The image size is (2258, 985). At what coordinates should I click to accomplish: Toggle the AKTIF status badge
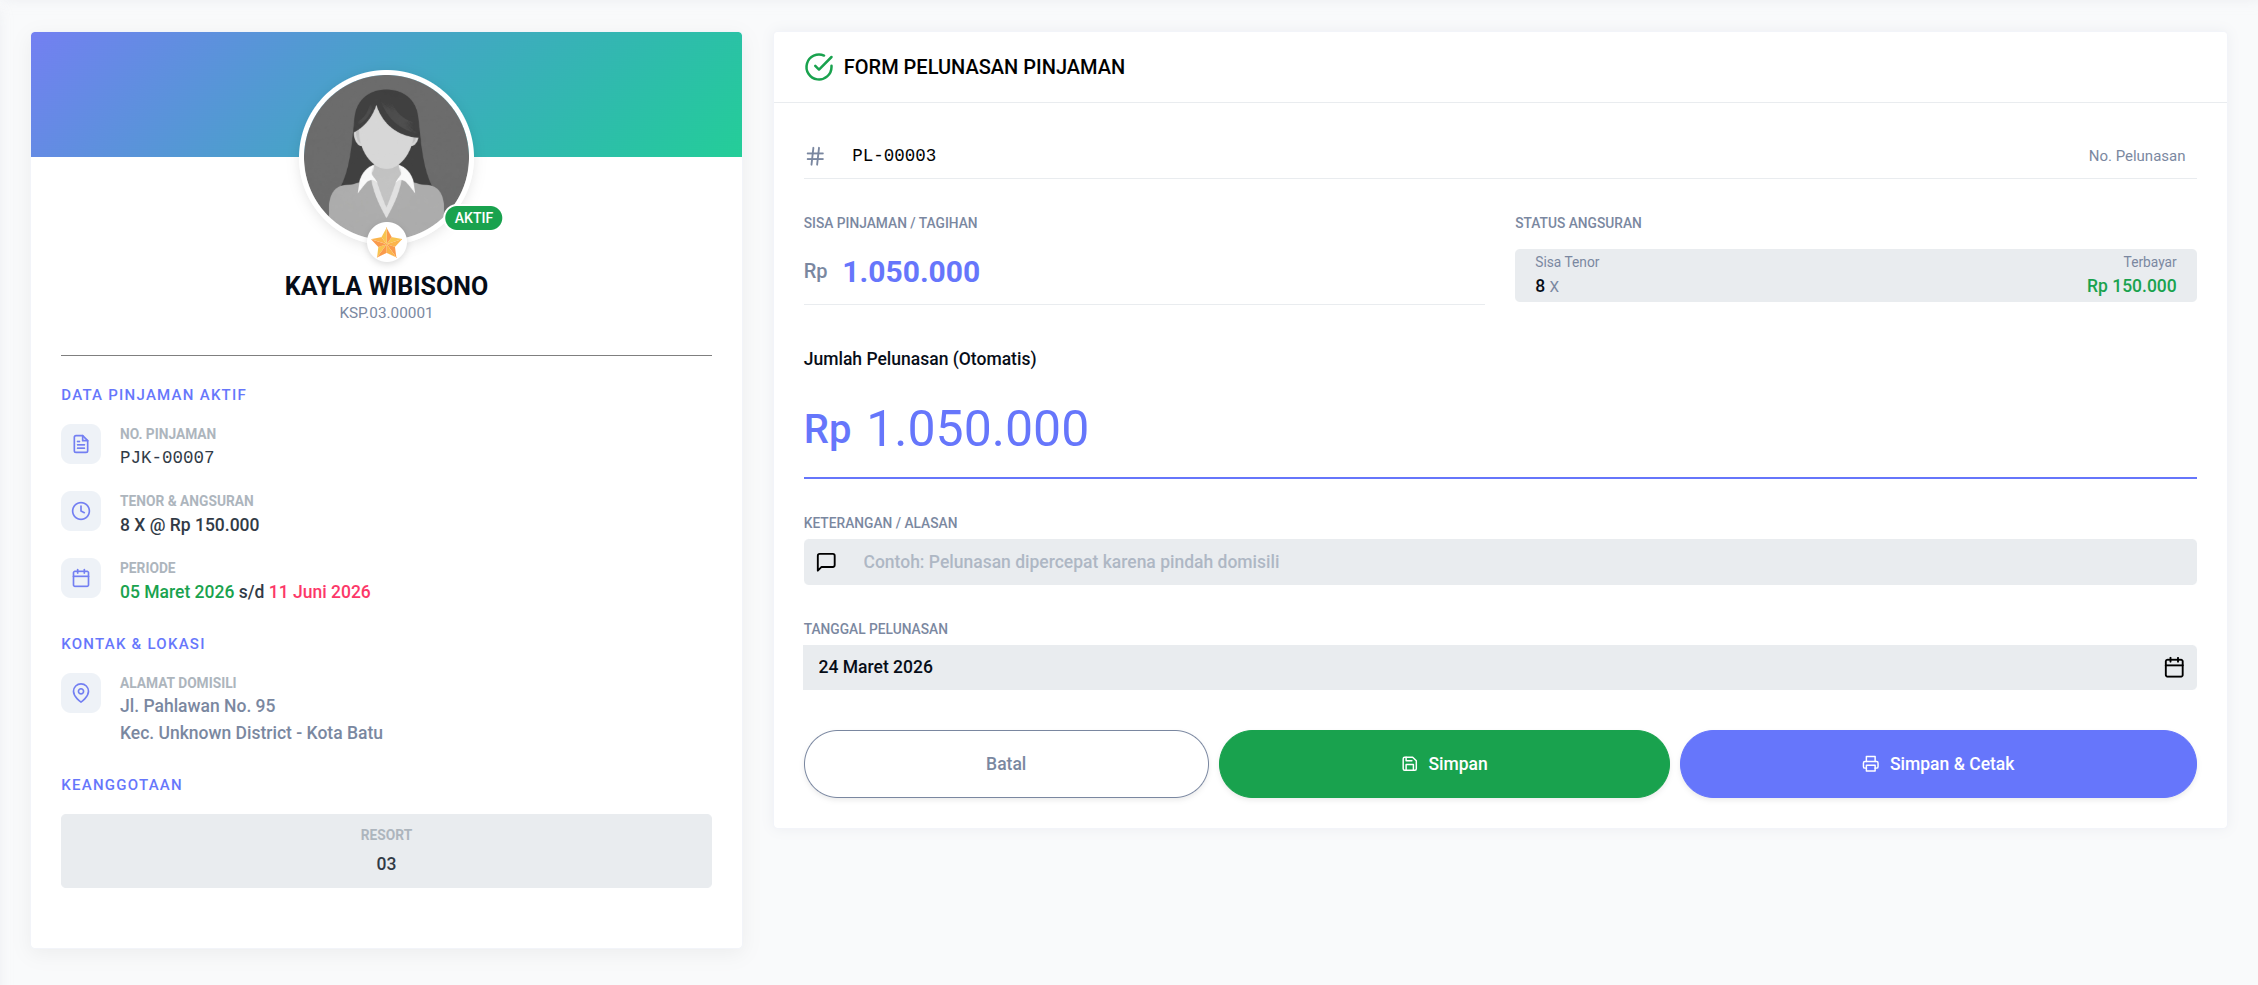click(473, 217)
